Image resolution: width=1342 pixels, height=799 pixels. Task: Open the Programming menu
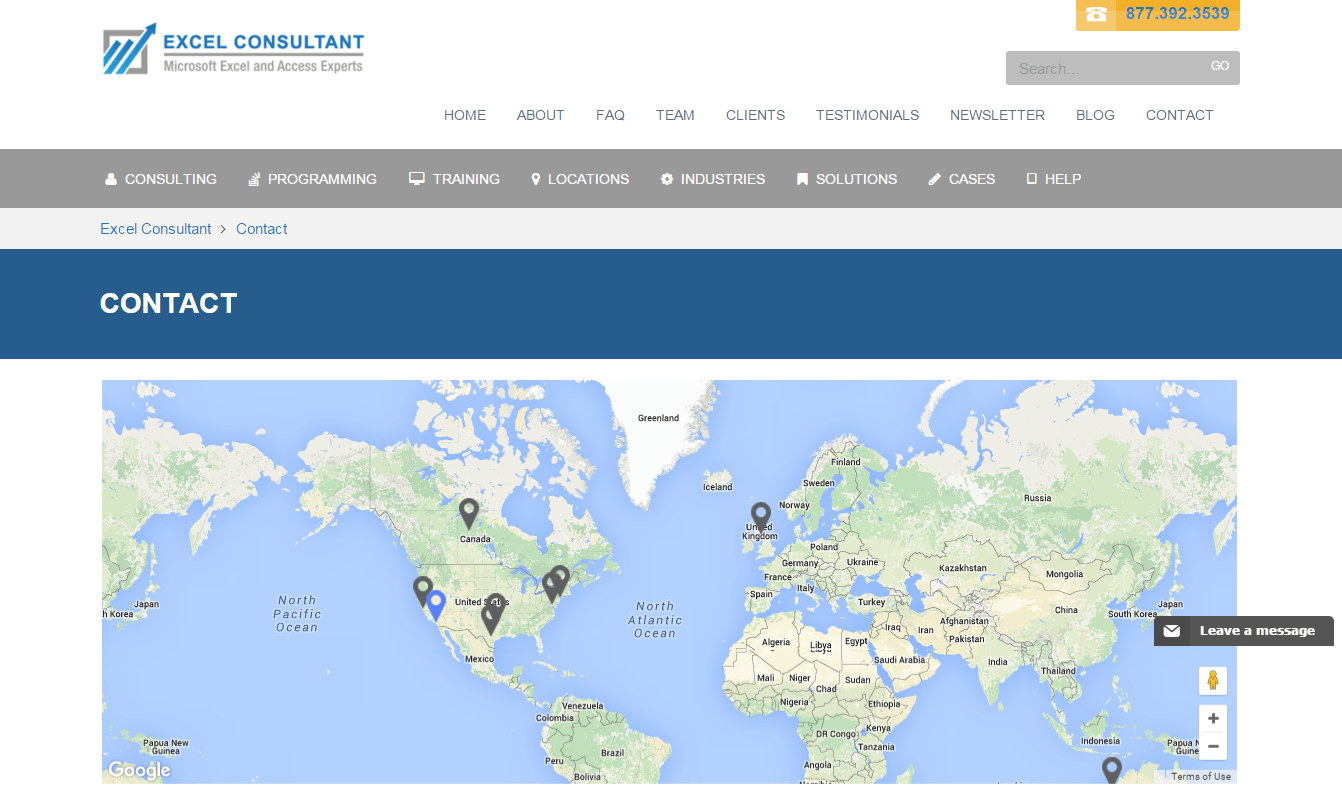[313, 179]
